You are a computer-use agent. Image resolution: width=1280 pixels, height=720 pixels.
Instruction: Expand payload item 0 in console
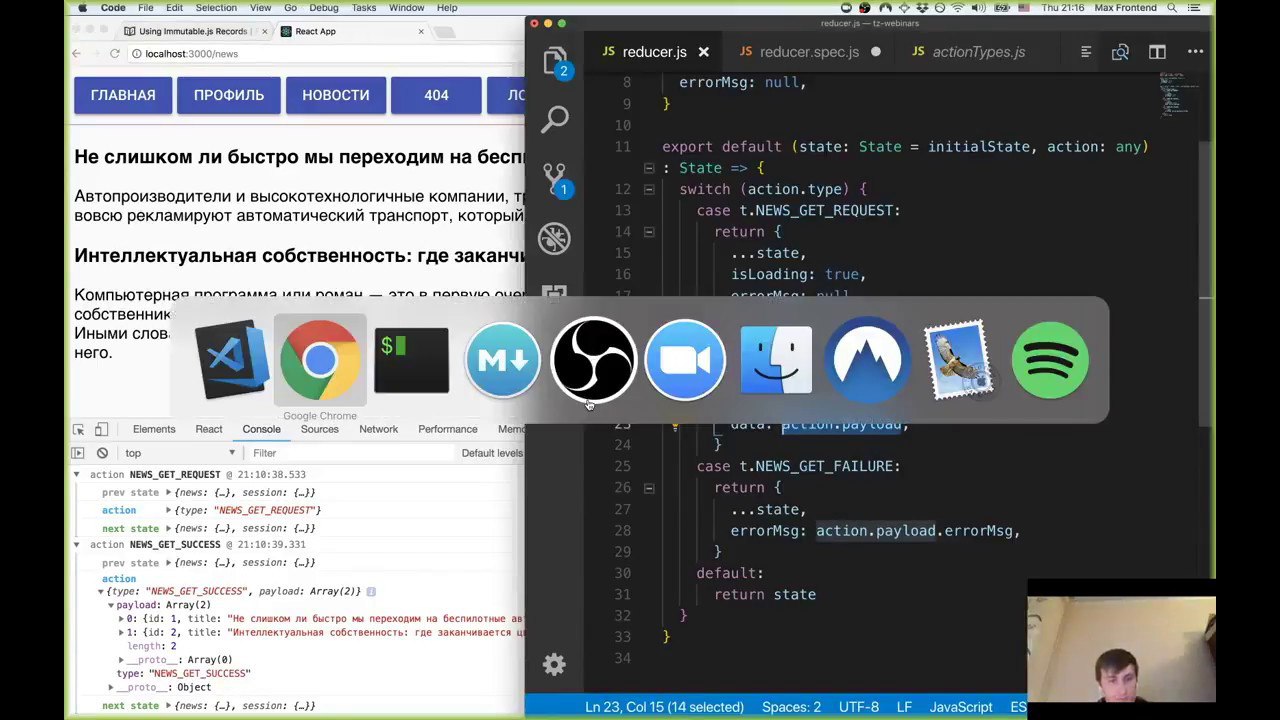121,619
